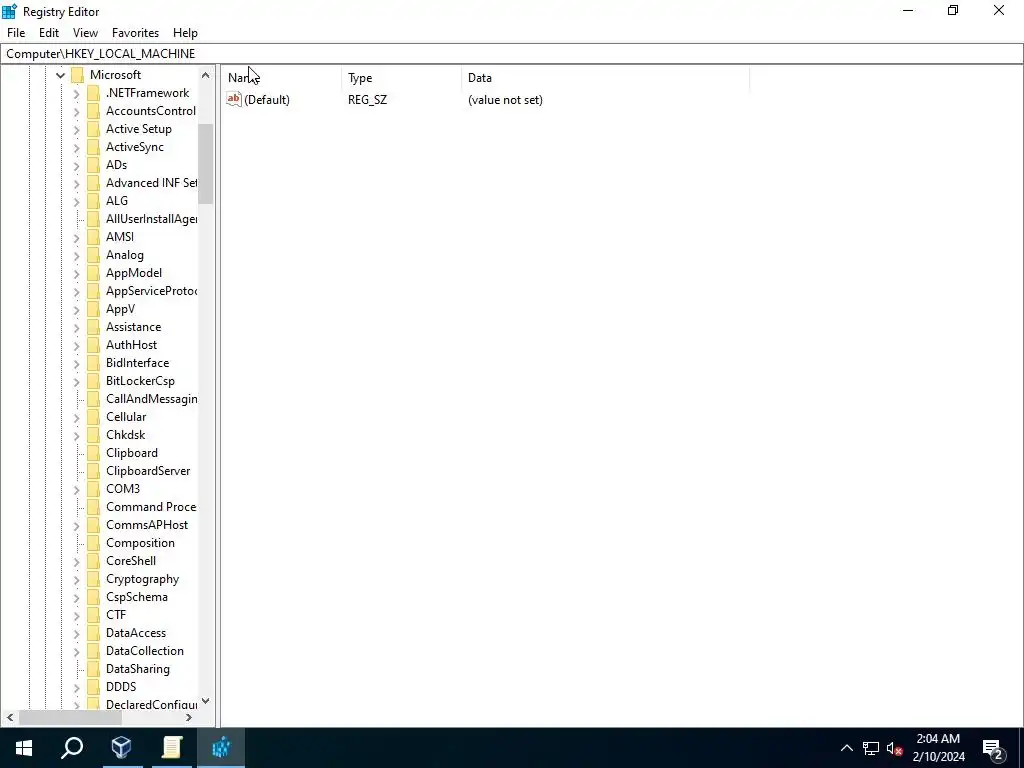
Task: Sort values by Data column header
Action: 605,78
